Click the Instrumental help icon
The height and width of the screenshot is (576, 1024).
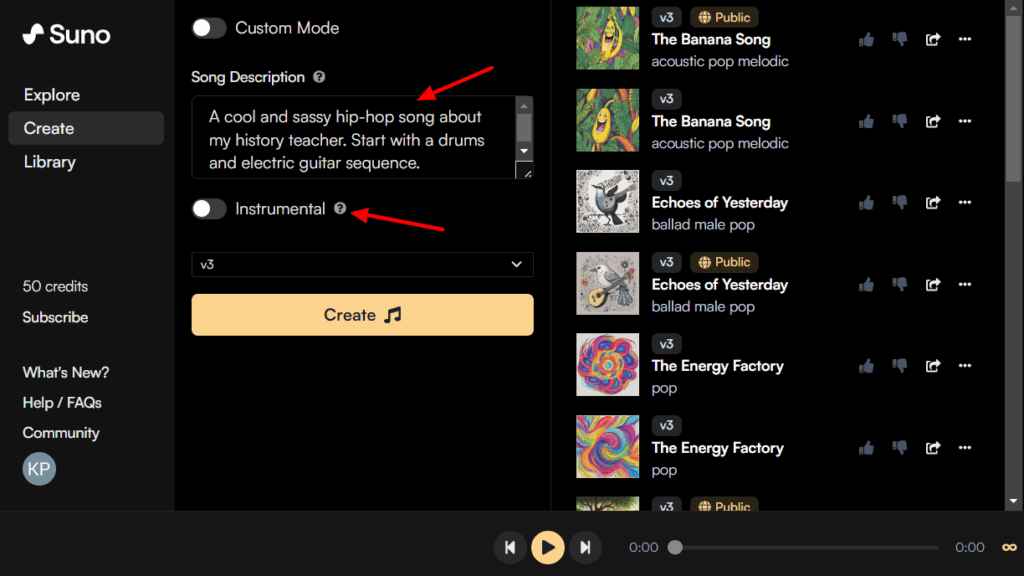pyautogui.click(x=340, y=210)
